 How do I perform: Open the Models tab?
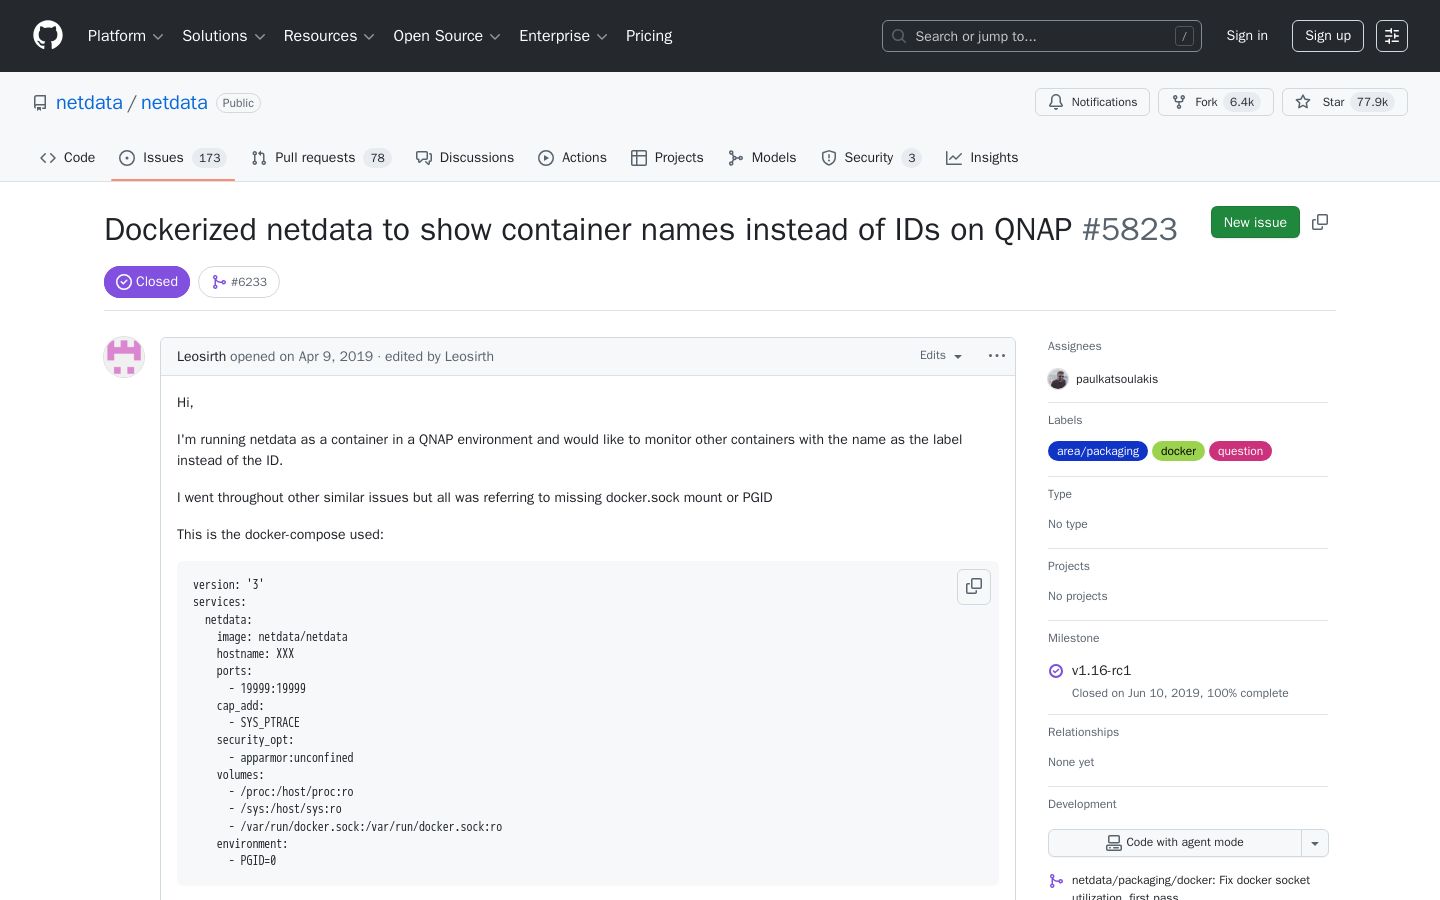tap(763, 158)
